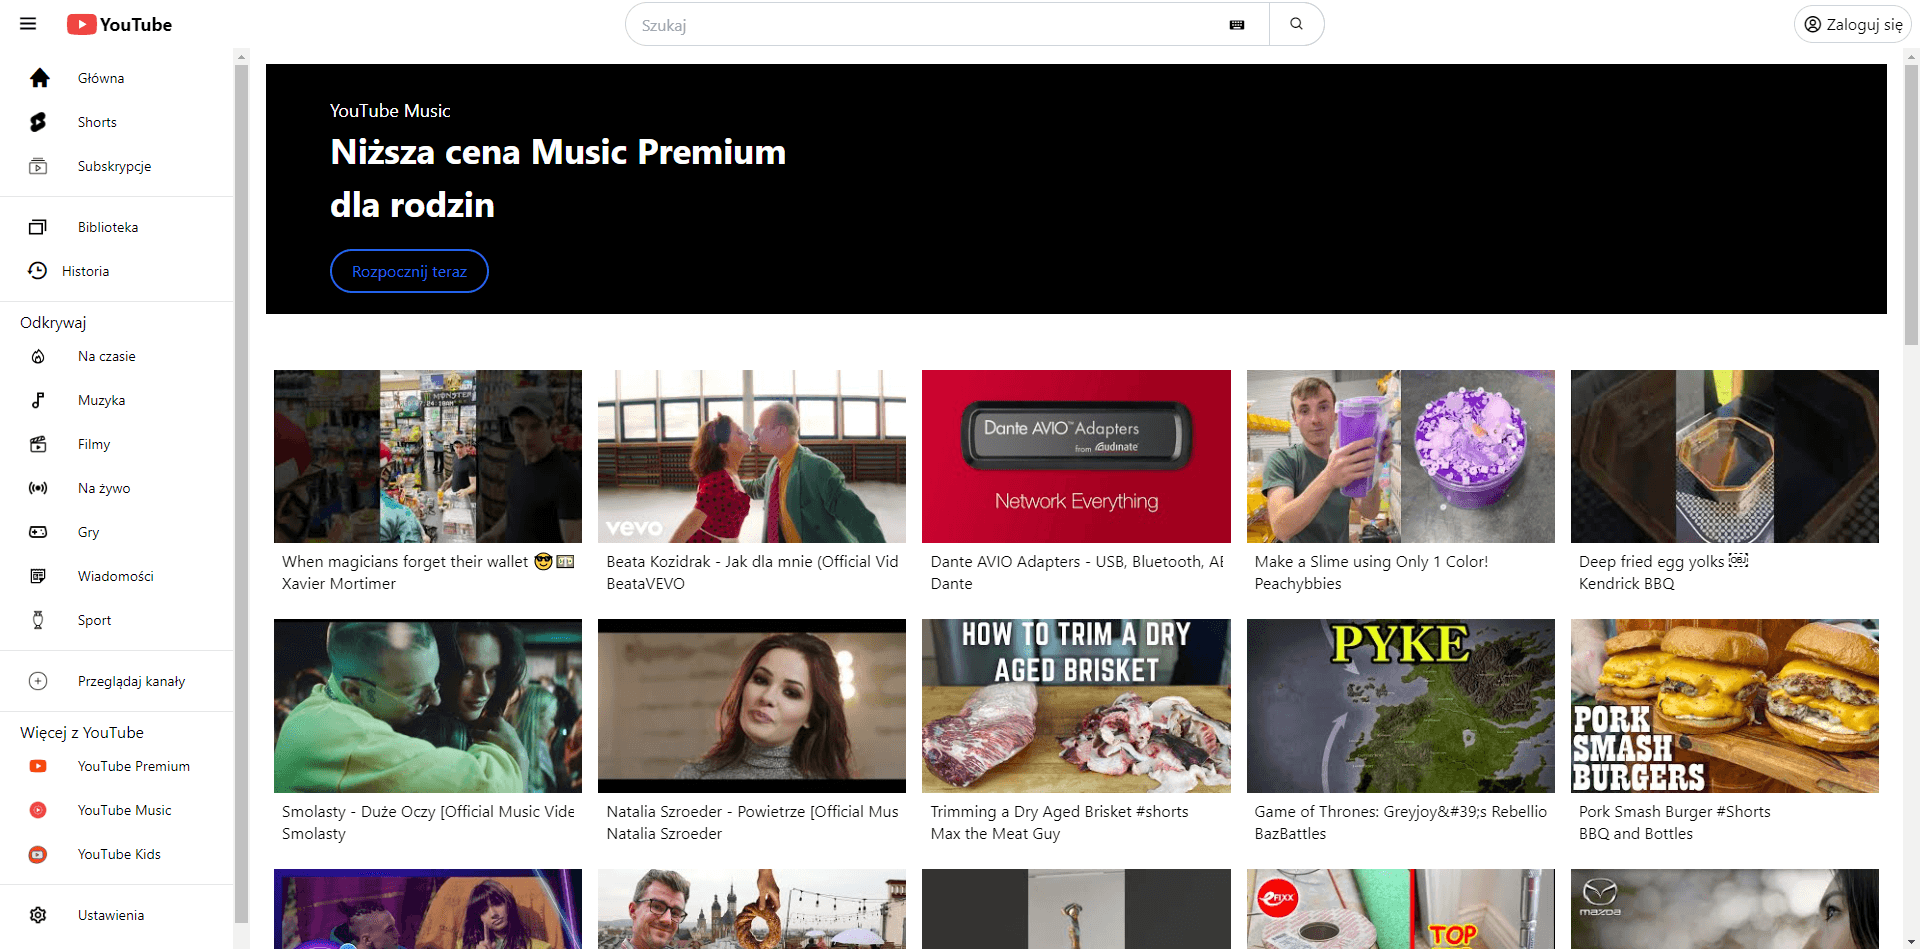Start a search with the magnifier icon
The height and width of the screenshot is (949, 1920).
click(1296, 24)
